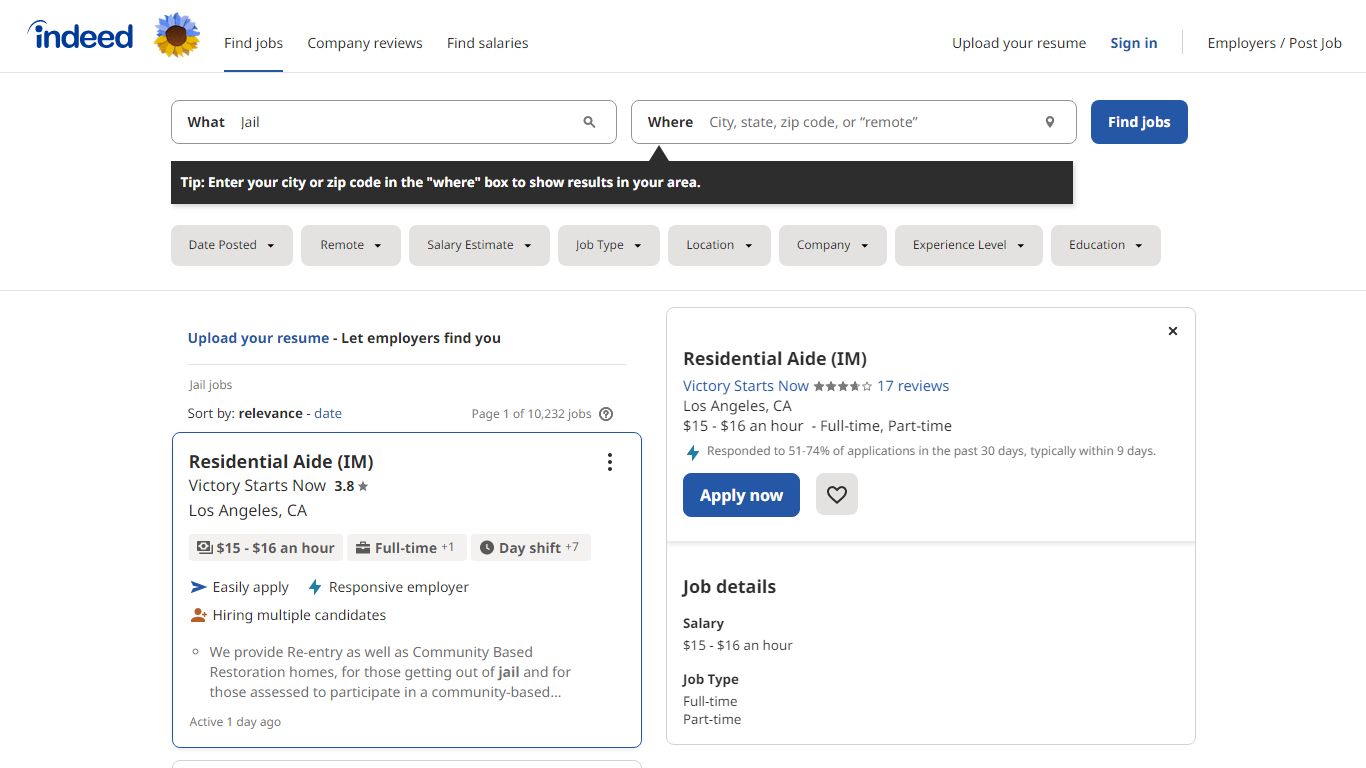The width and height of the screenshot is (1366, 768).
Task: Click the star rating in the job details header
Action: click(x=842, y=386)
